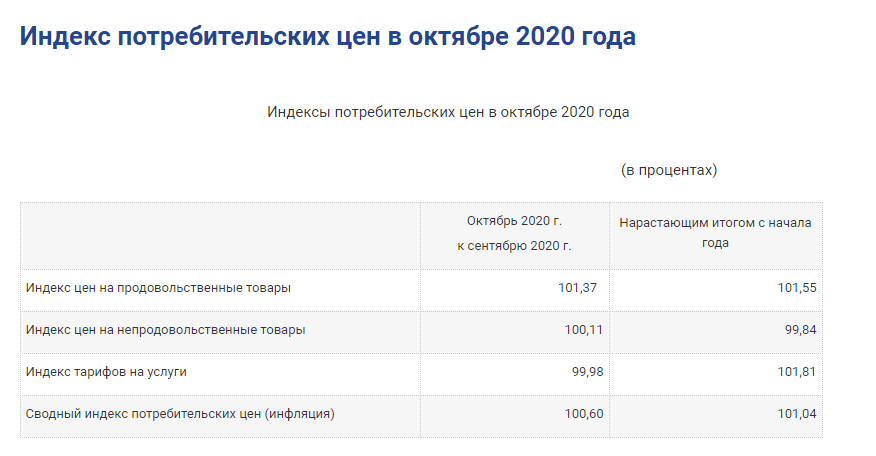Click the 'Нарастающим итогом с начала года' header

coord(715,232)
